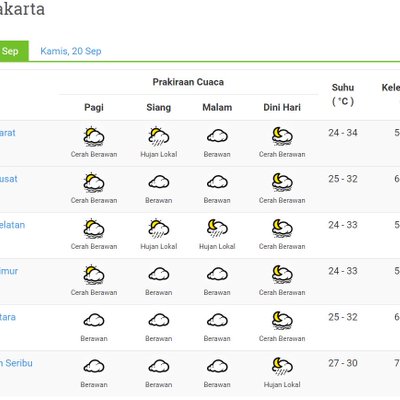Image resolution: width=400 pixels, height=400 pixels.
Task: Click Utara Dini Hari moon-cloud icon
Action: 282,321
